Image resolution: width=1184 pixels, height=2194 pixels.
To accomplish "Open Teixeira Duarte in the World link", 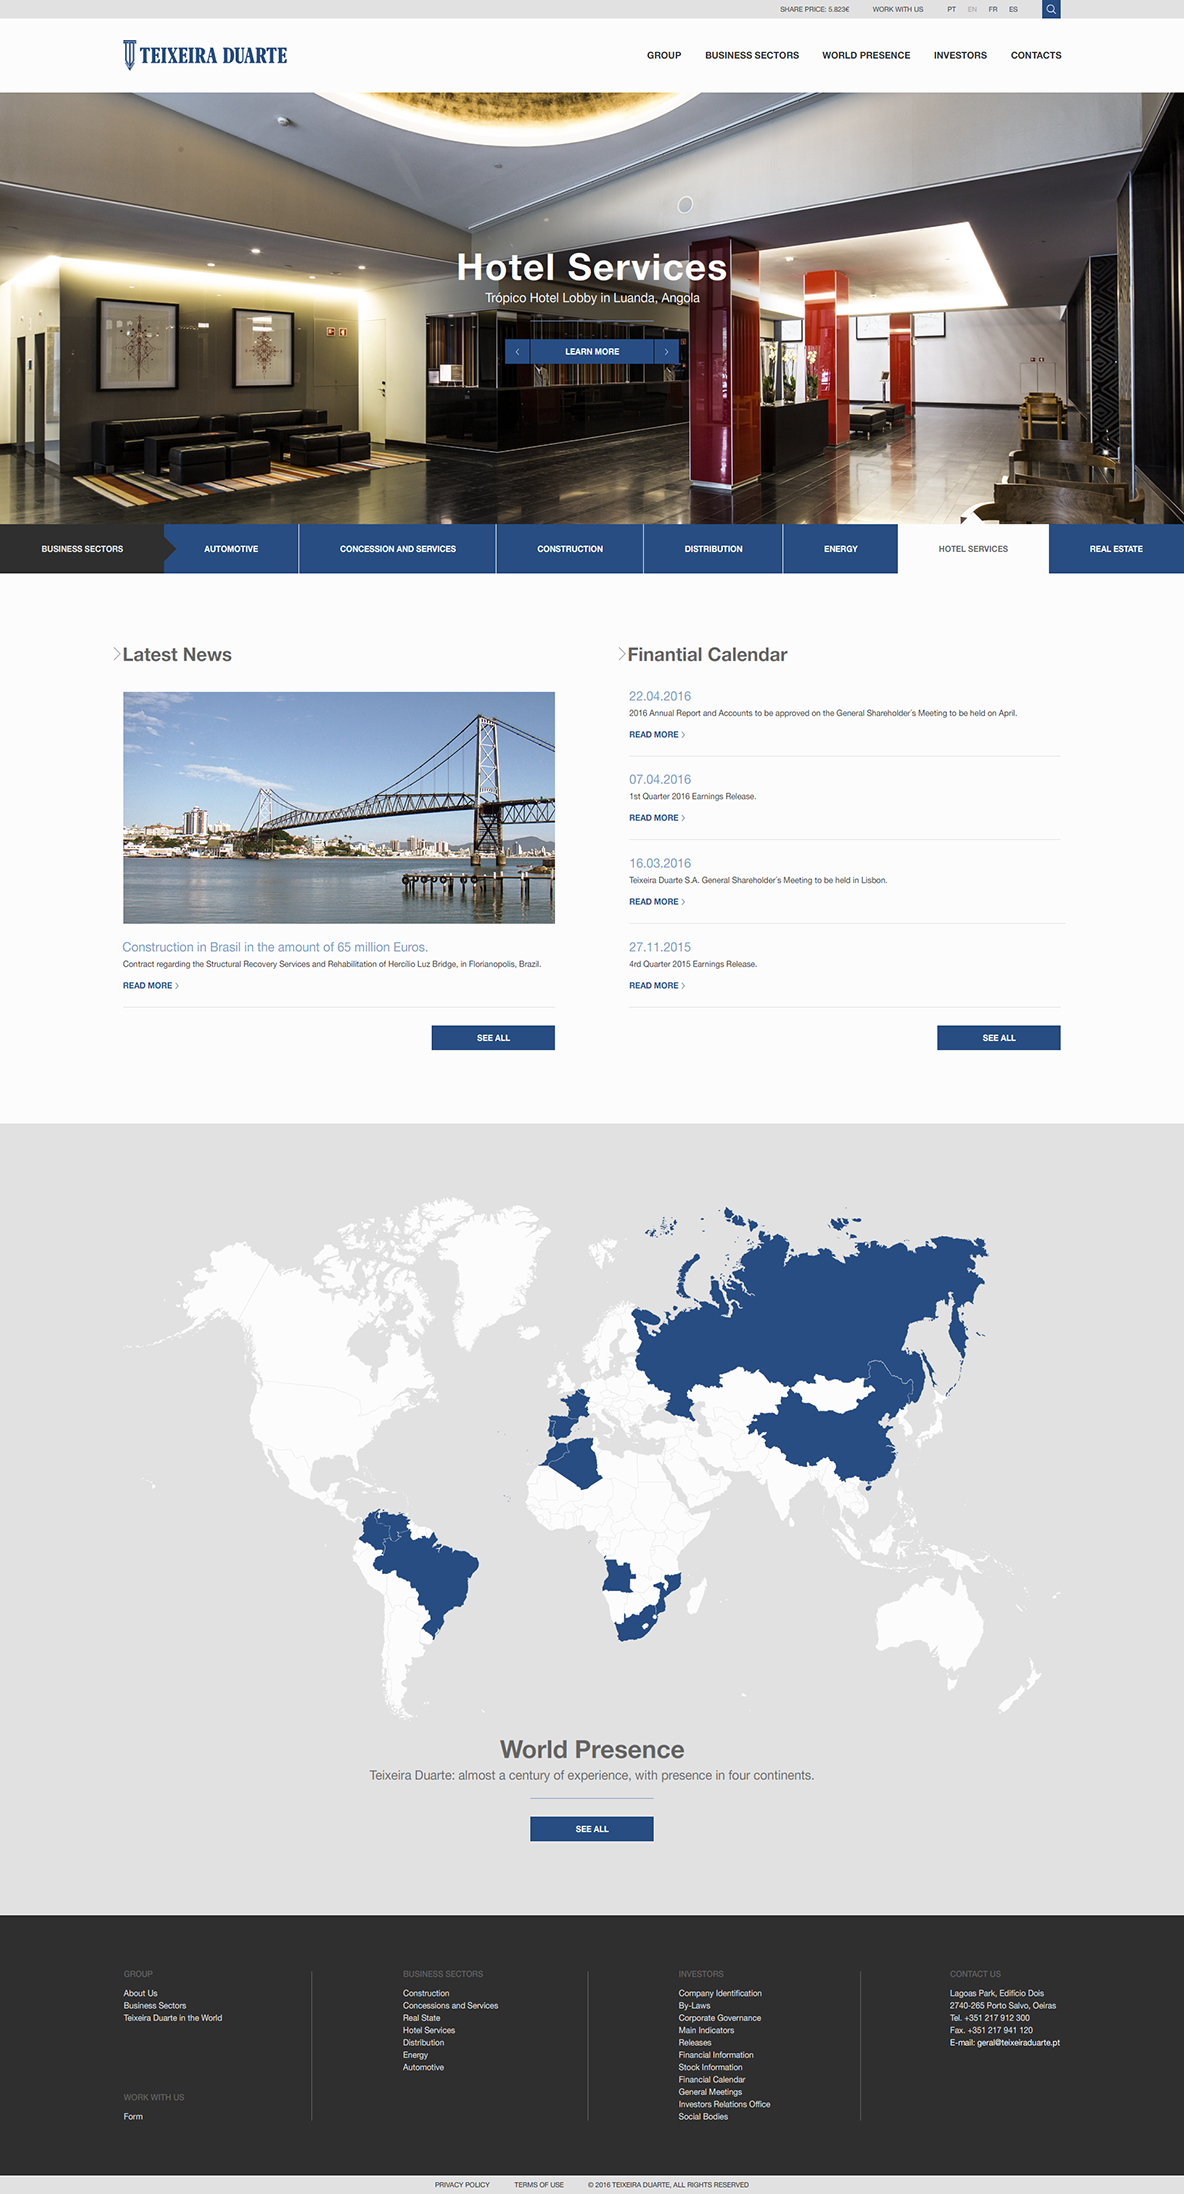I will click(x=173, y=2018).
